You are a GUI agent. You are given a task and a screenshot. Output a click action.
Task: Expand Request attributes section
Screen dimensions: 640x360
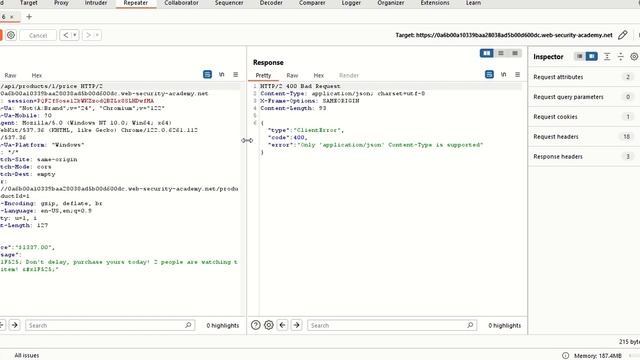pyautogui.click(x=584, y=77)
